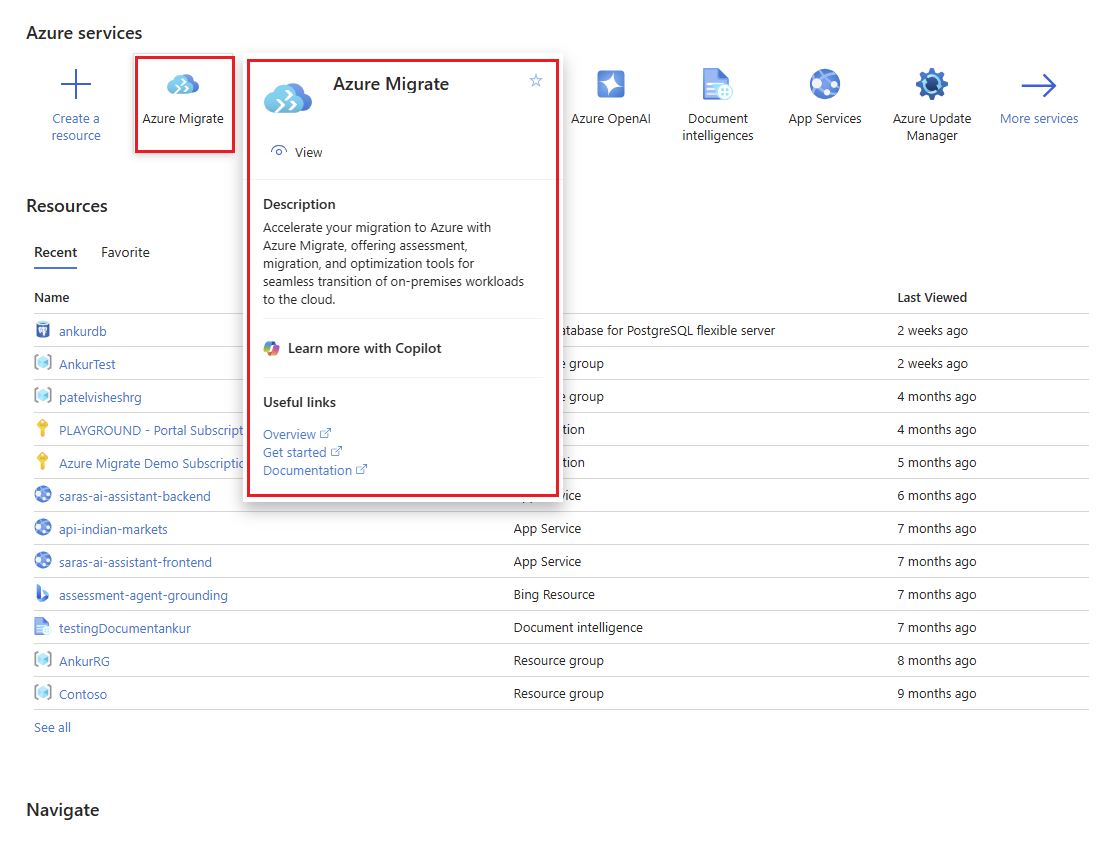Open assessment-agent-grounding resource
The width and height of the screenshot is (1119, 845).
[143, 595]
